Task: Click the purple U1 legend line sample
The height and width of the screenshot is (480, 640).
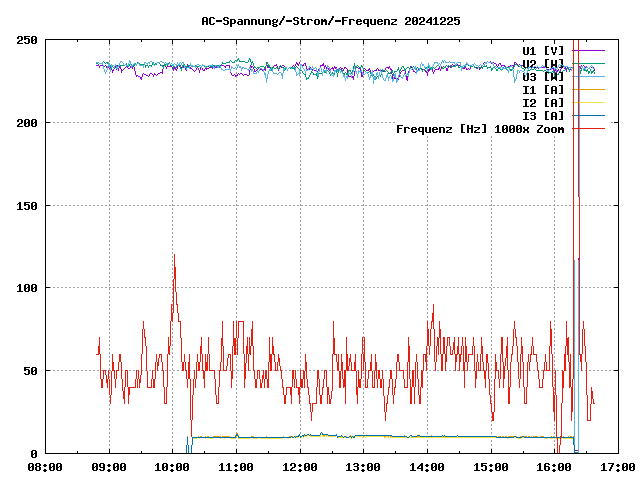Action: click(588, 50)
